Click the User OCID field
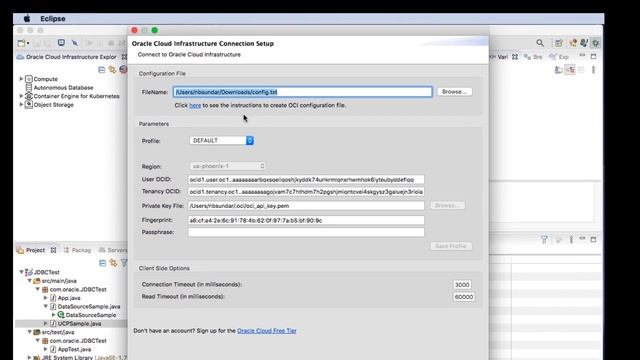640x360 pixels. [306, 180]
